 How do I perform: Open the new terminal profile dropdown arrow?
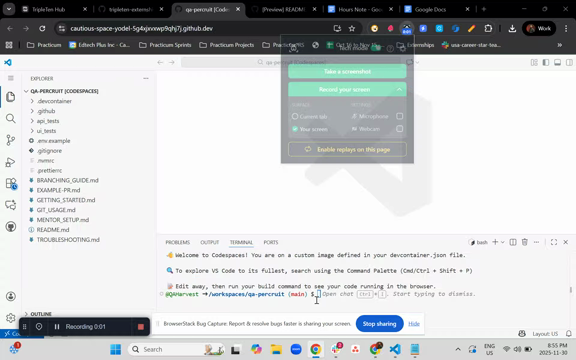pos(503,242)
